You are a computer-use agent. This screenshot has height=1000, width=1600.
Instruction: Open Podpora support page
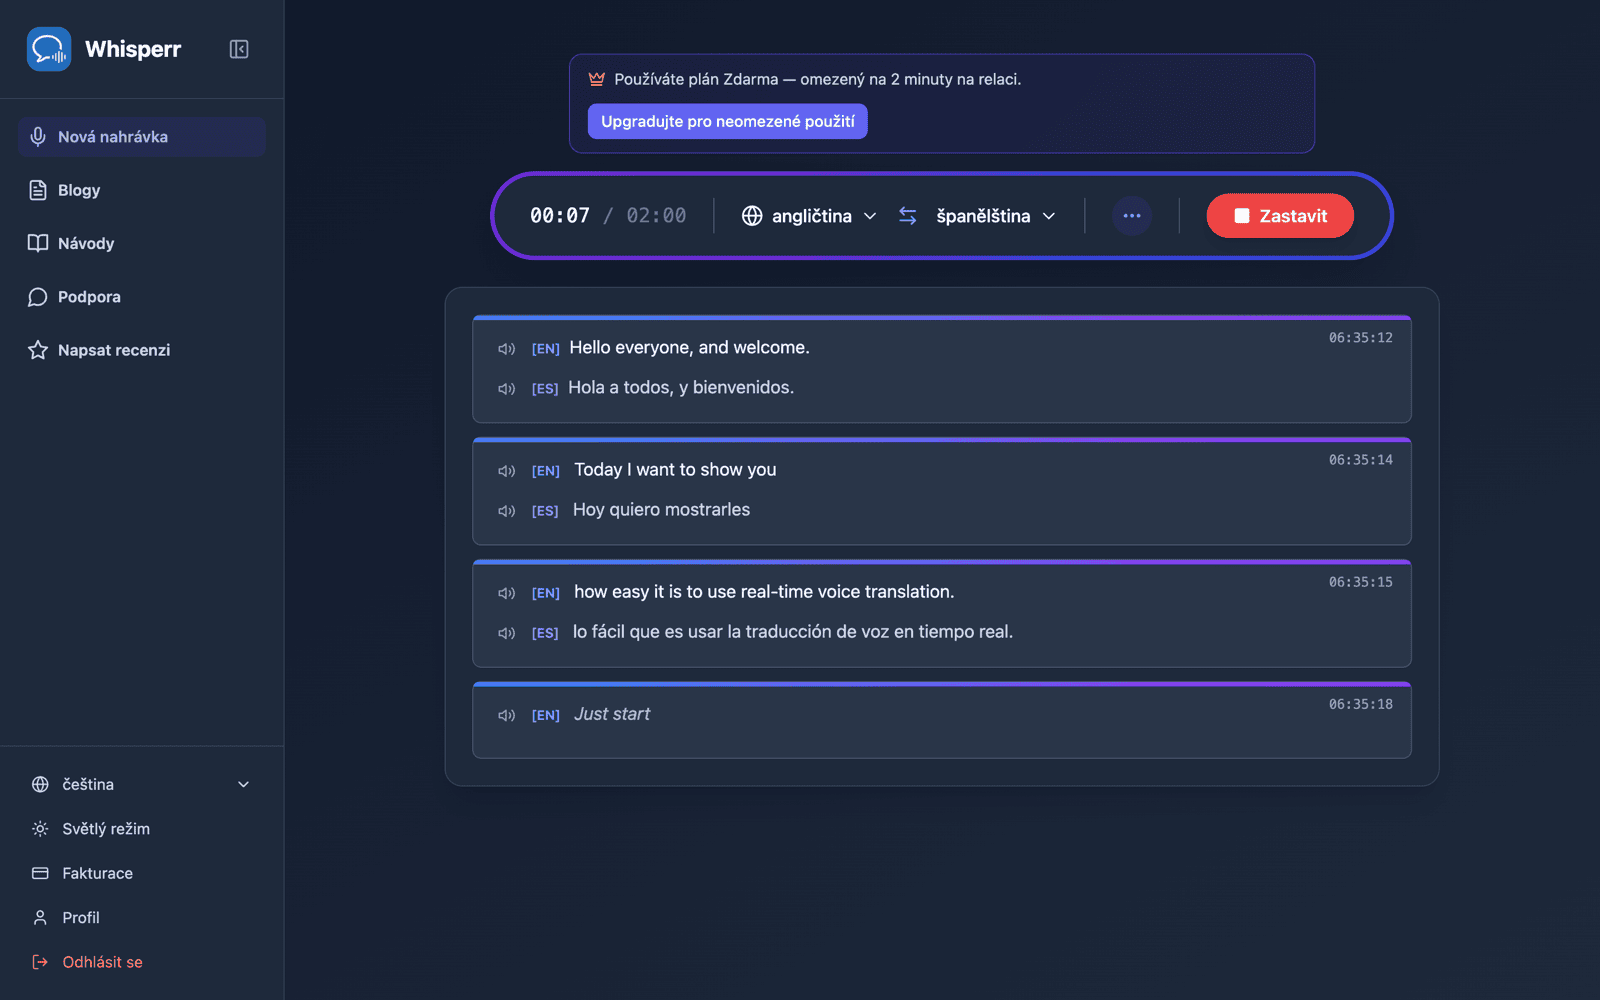click(x=141, y=297)
